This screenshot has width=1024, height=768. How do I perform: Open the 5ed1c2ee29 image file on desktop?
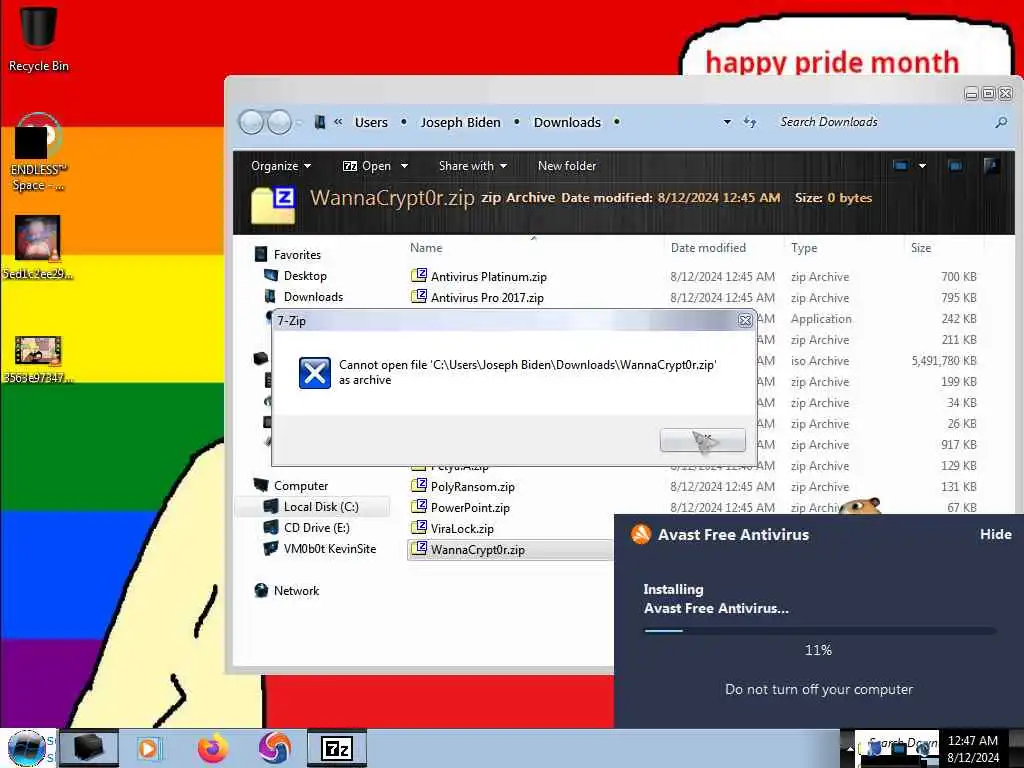tap(38, 247)
